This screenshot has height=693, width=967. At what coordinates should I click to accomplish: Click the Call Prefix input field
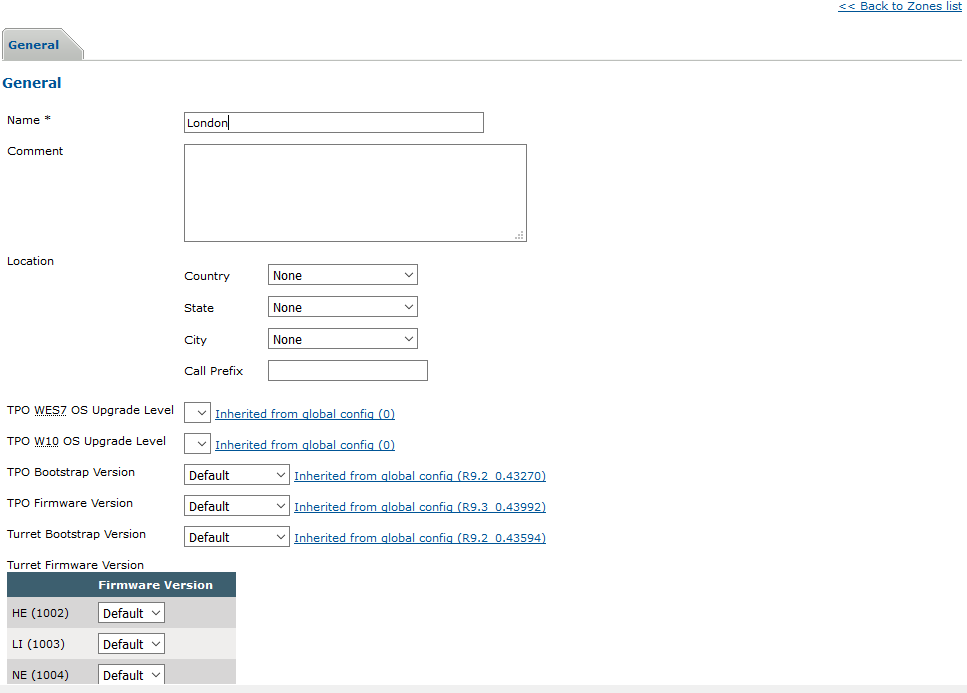click(x=347, y=371)
